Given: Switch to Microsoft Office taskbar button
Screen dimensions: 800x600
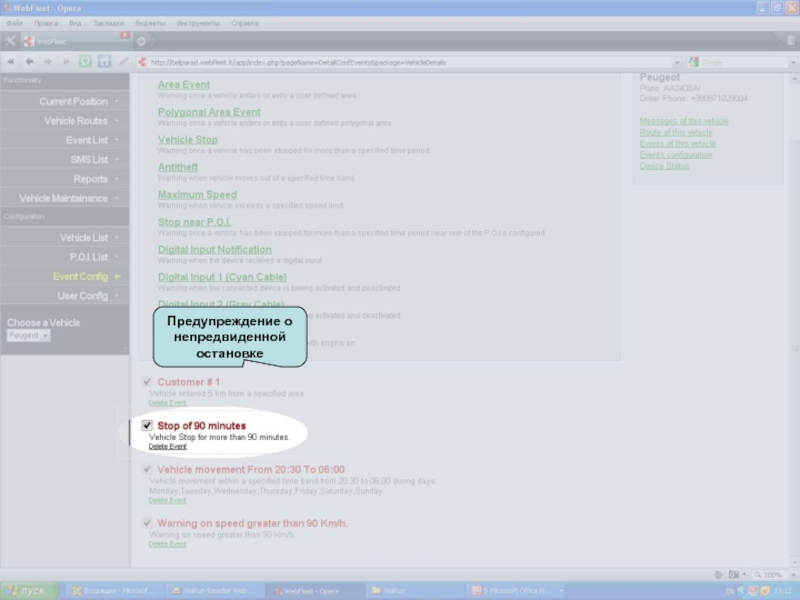Looking at the screenshot, I should tap(516, 591).
